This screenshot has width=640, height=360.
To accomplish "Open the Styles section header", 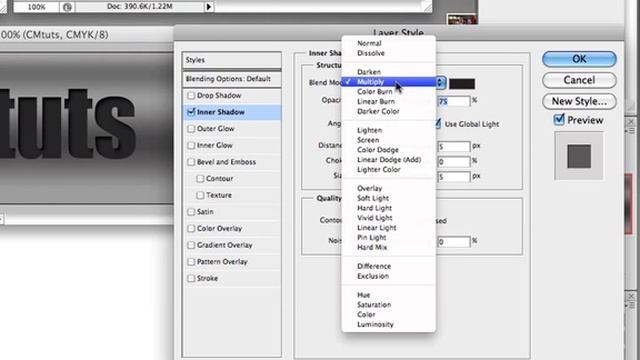I will pyautogui.click(x=232, y=60).
